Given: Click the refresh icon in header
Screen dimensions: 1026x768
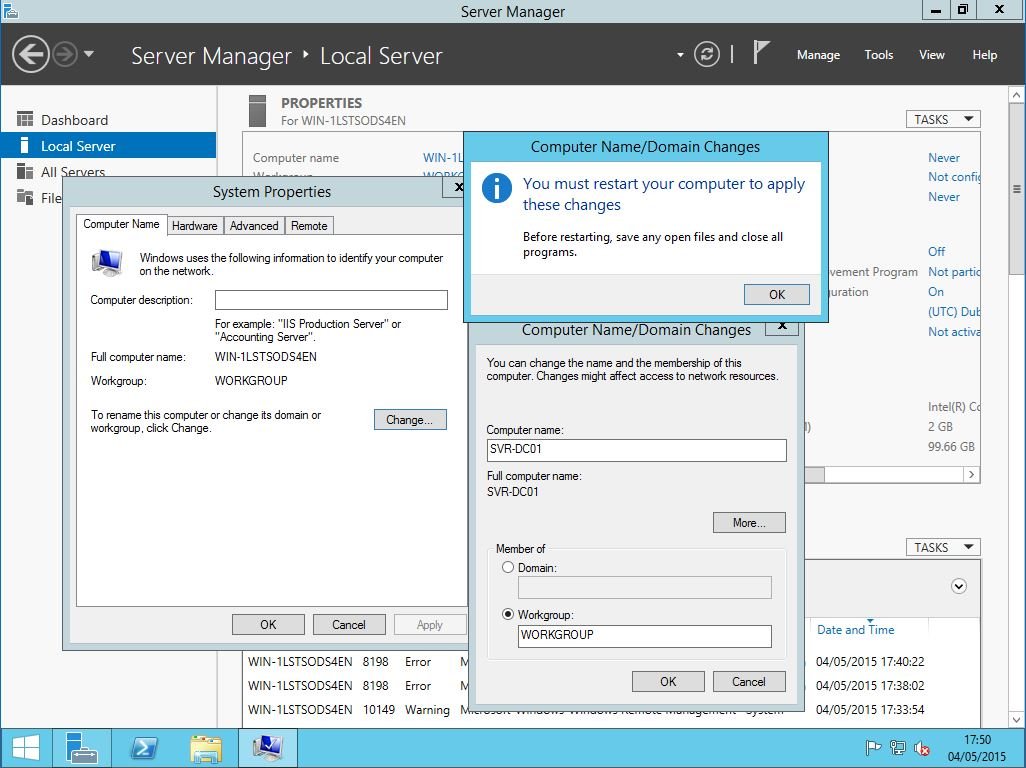Looking at the screenshot, I should click(707, 54).
